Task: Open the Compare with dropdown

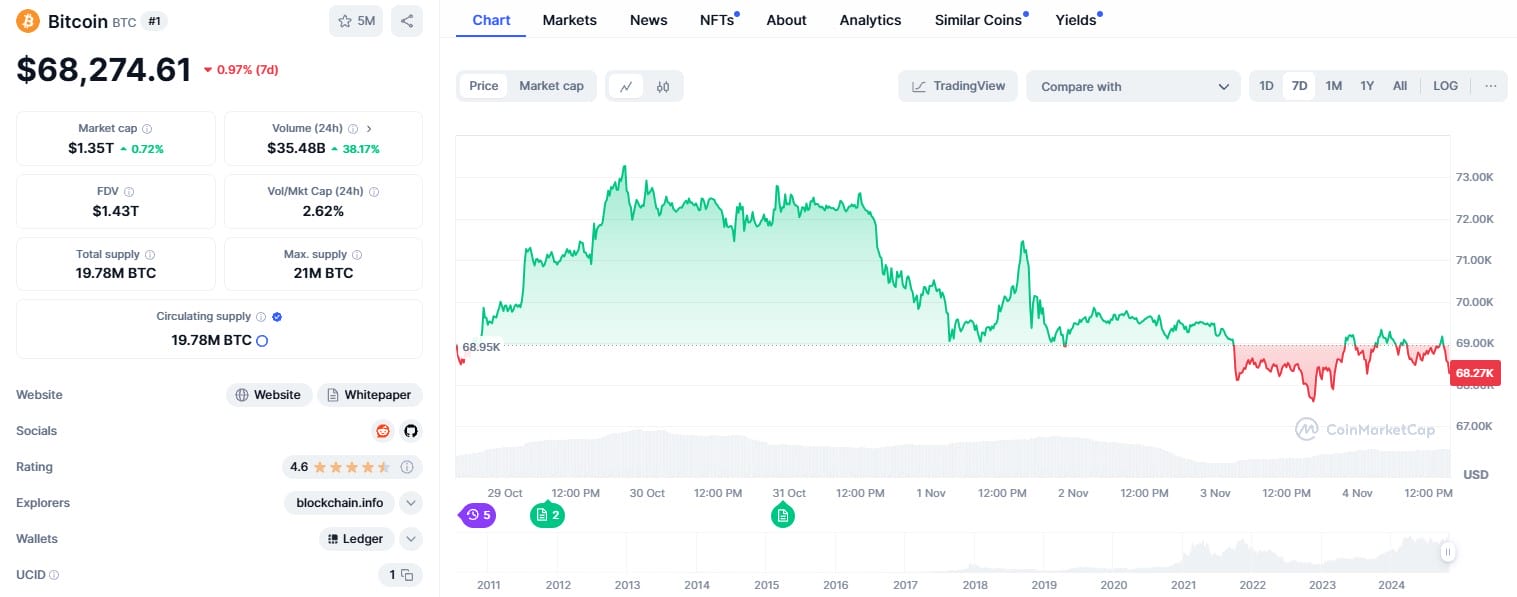Action: pos(1134,86)
